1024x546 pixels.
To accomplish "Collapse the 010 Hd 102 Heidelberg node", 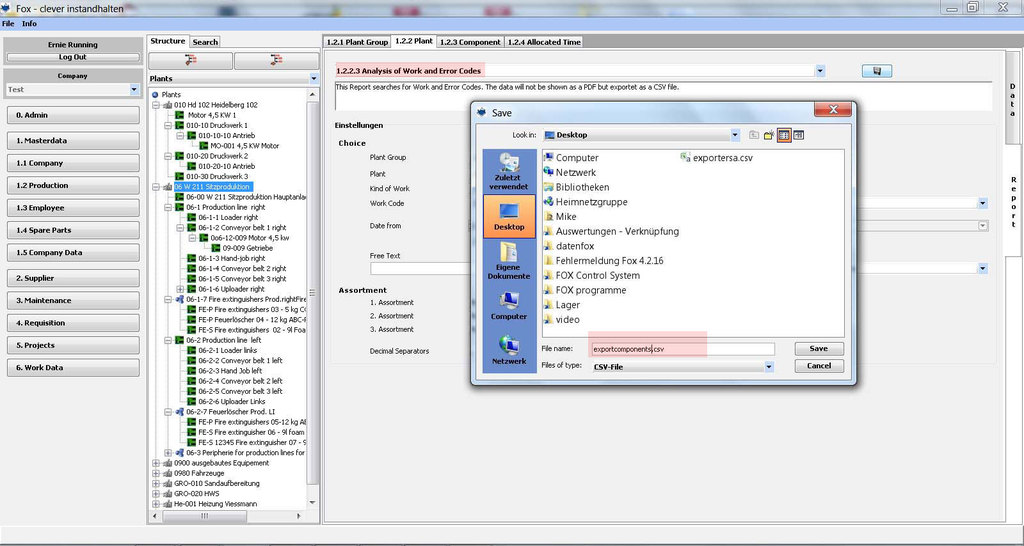I will point(156,105).
